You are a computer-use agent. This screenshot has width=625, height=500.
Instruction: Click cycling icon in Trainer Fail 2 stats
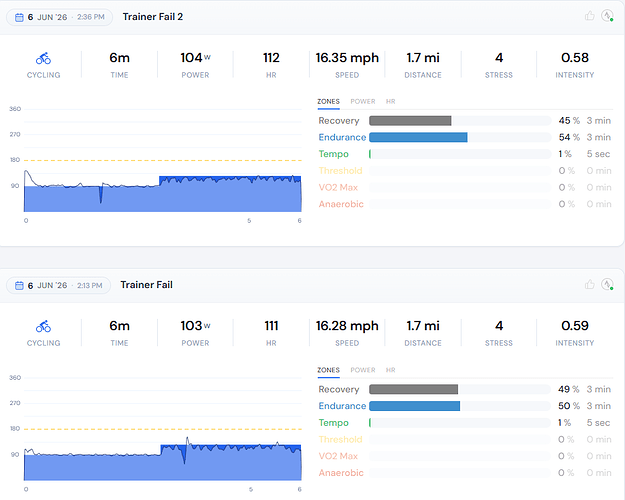[43, 59]
